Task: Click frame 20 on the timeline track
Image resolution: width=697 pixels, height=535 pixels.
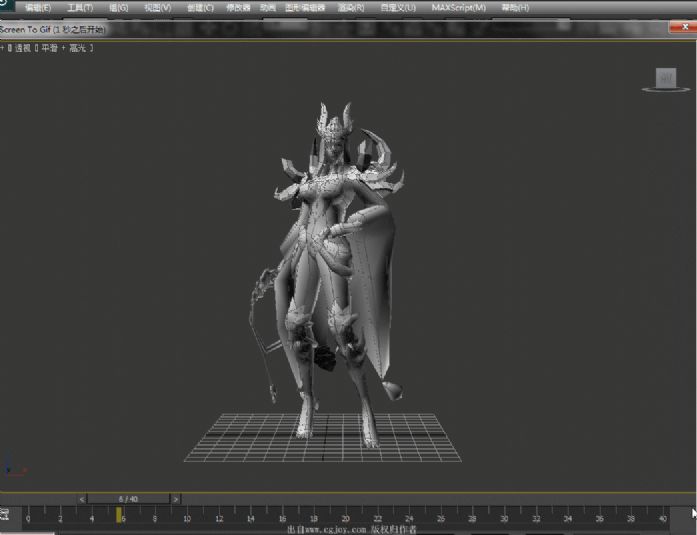Action: pyautogui.click(x=345, y=518)
